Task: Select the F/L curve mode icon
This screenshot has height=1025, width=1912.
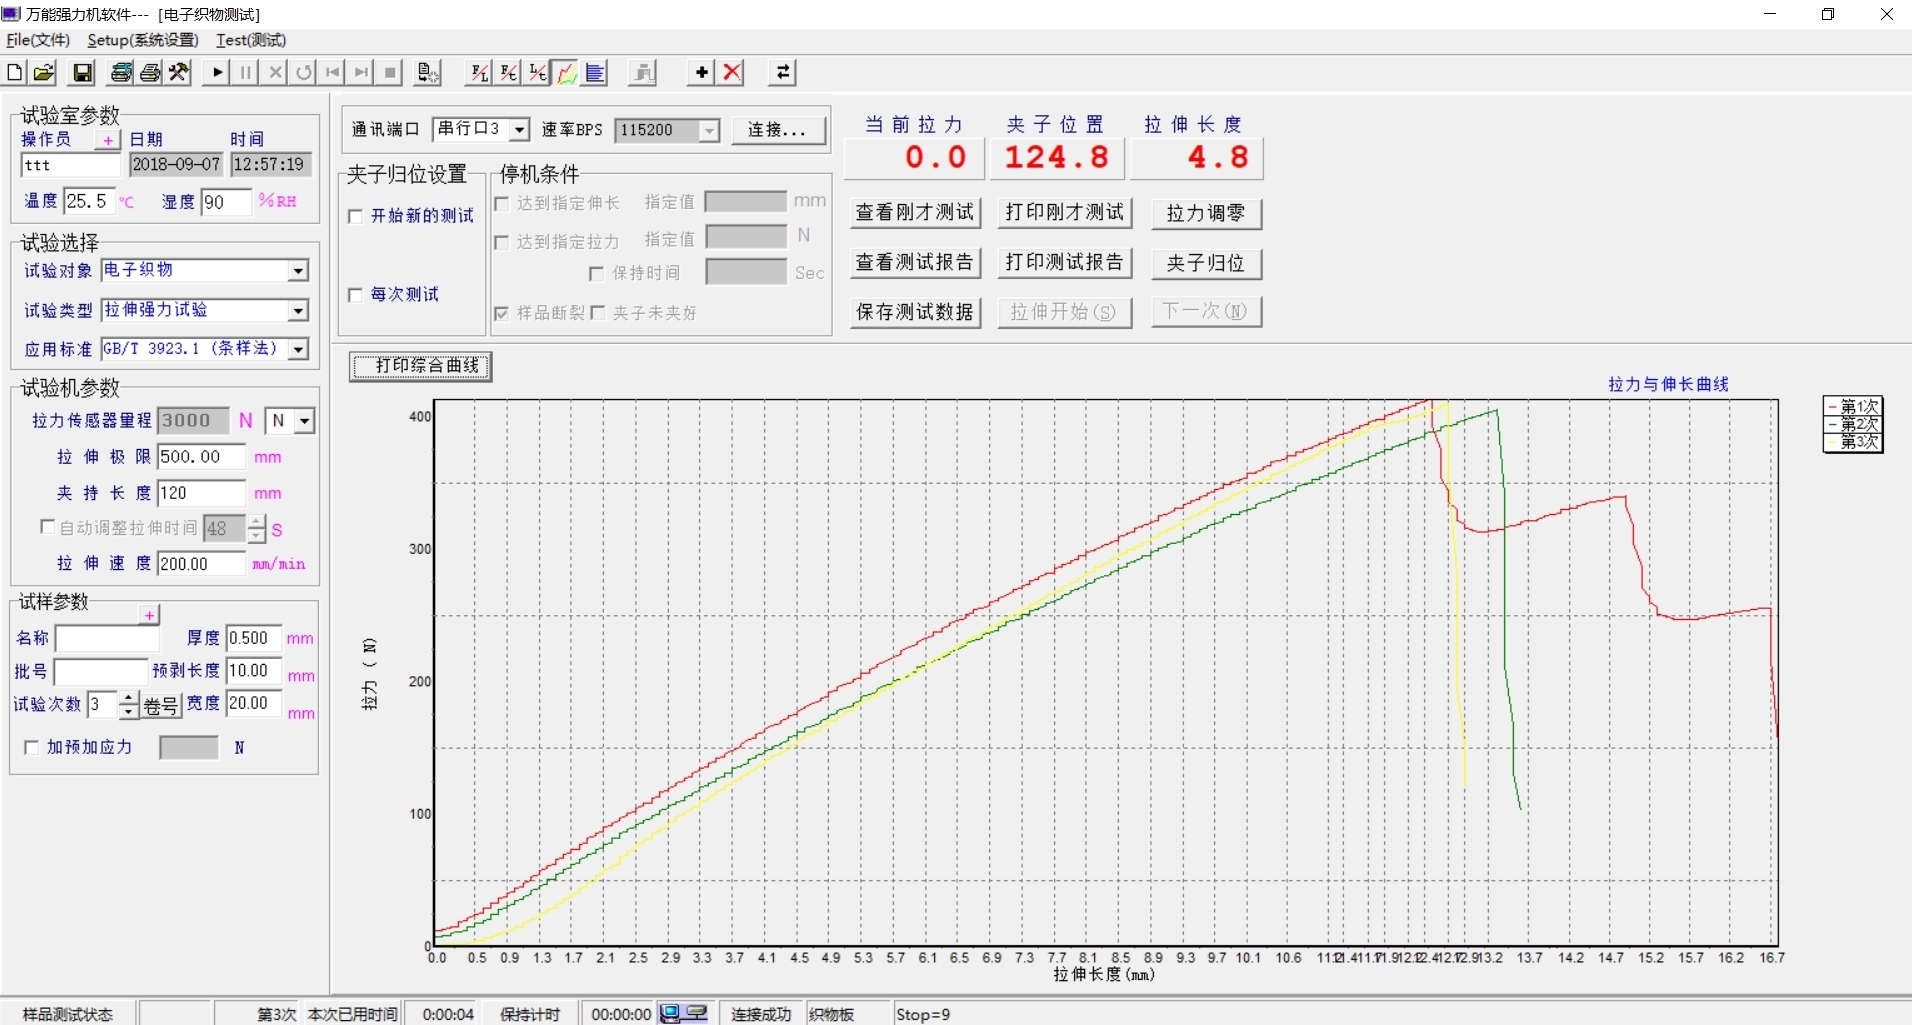Action: (x=480, y=72)
